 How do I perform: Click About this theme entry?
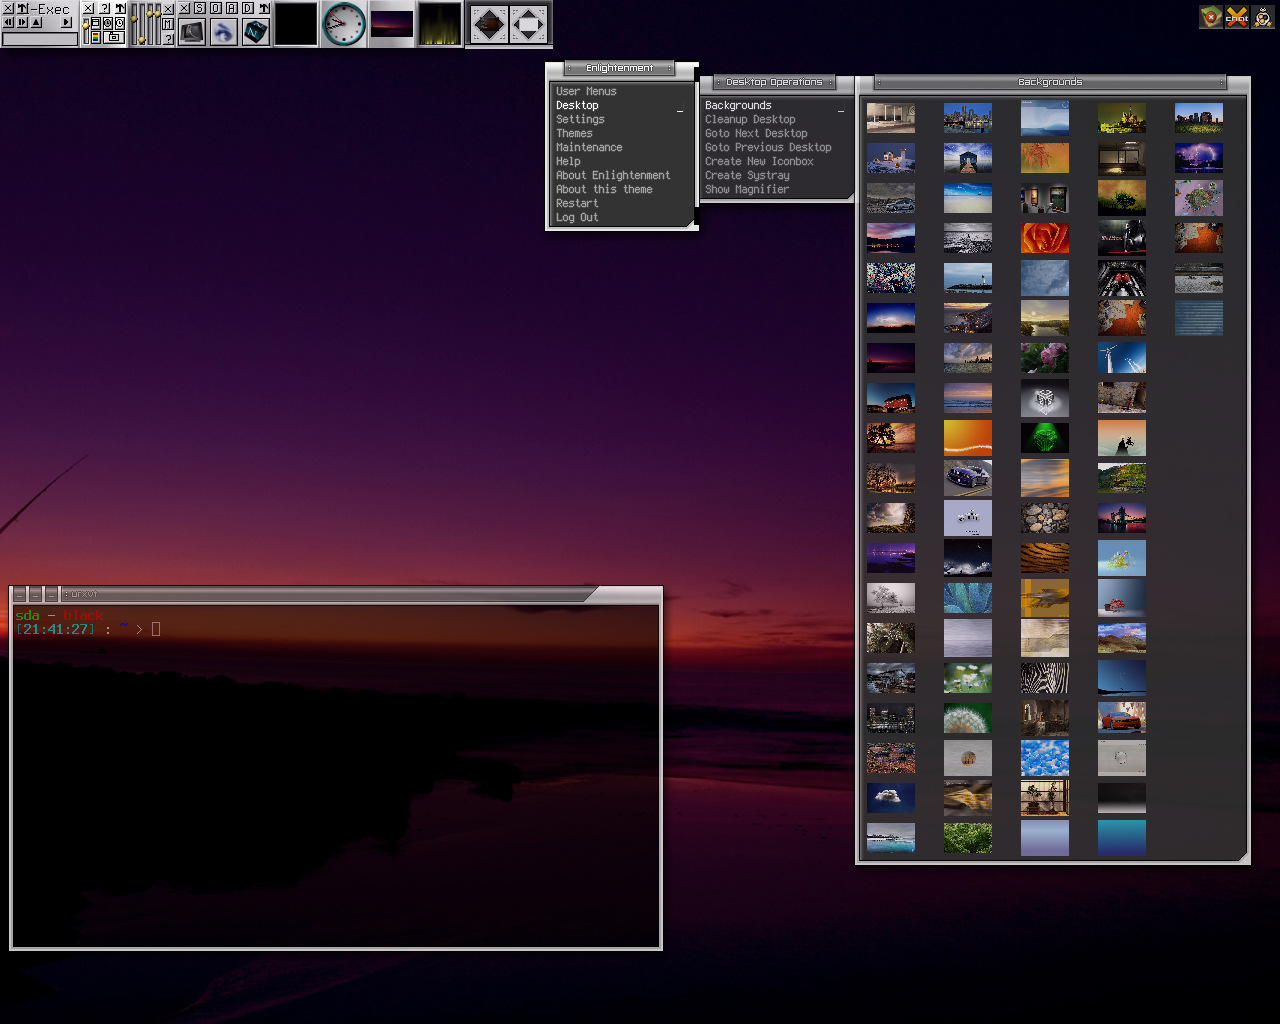coord(604,189)
